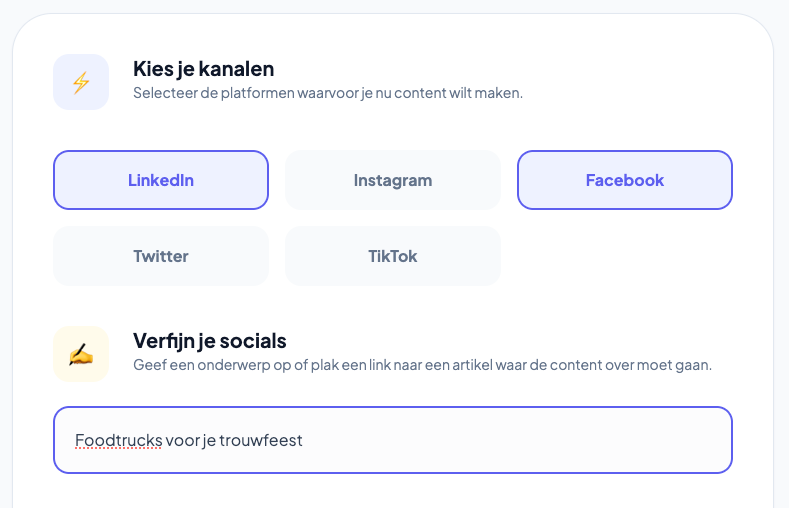
Task: Enable the Instagram channel
Action: click(x=393, y=180)
